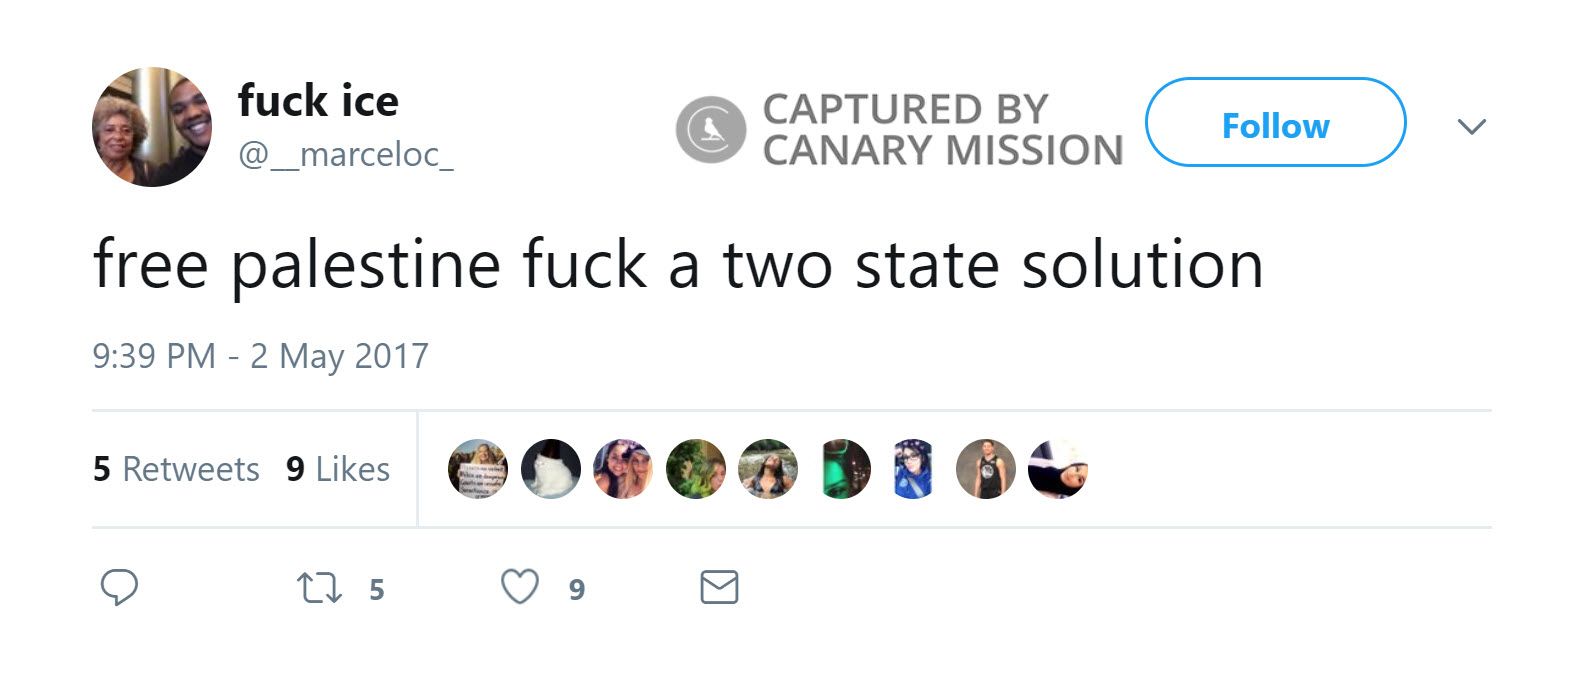Click the reply speech bubble icon
Screen dimensions: 1589x676
pos(119,587)
